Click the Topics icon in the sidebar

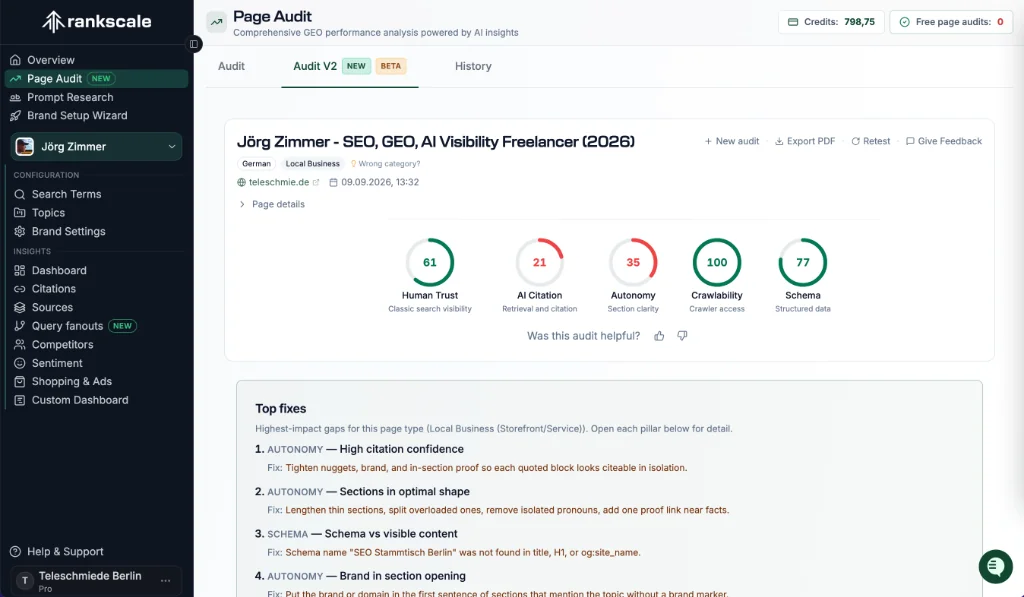point(20,213)
